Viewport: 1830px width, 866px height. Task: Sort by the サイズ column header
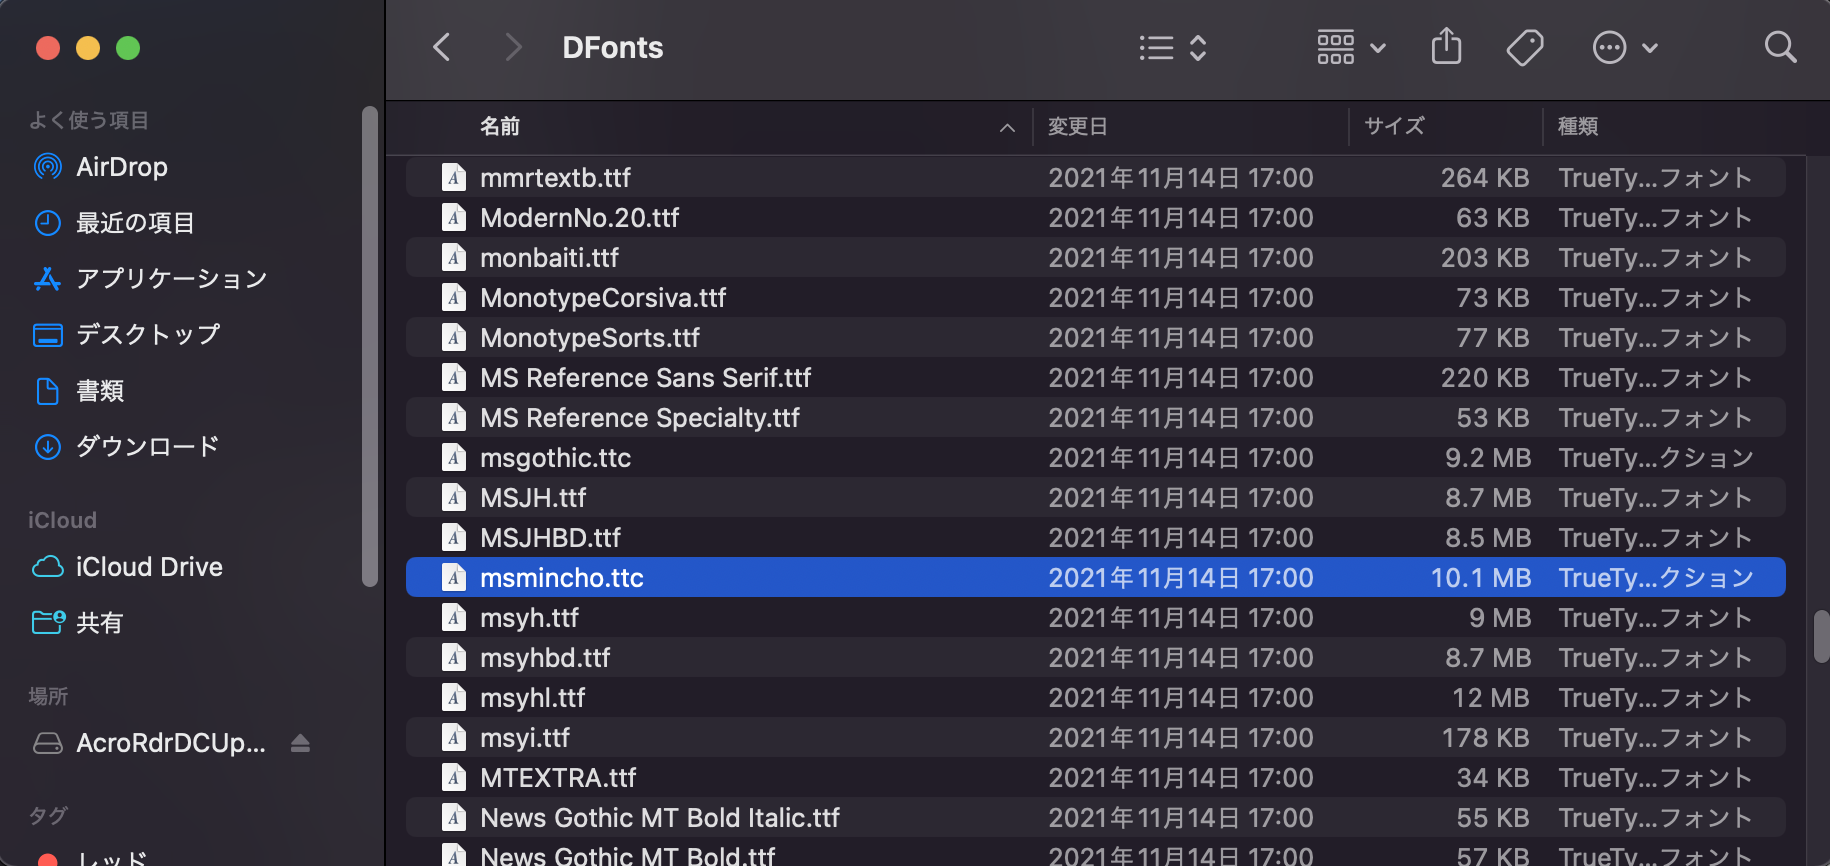[1394, 127]
